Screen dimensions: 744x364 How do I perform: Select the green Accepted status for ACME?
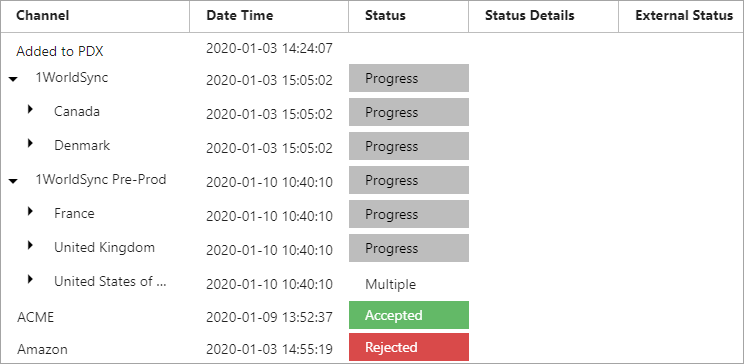pyautogui.click(x=409, y=315)
